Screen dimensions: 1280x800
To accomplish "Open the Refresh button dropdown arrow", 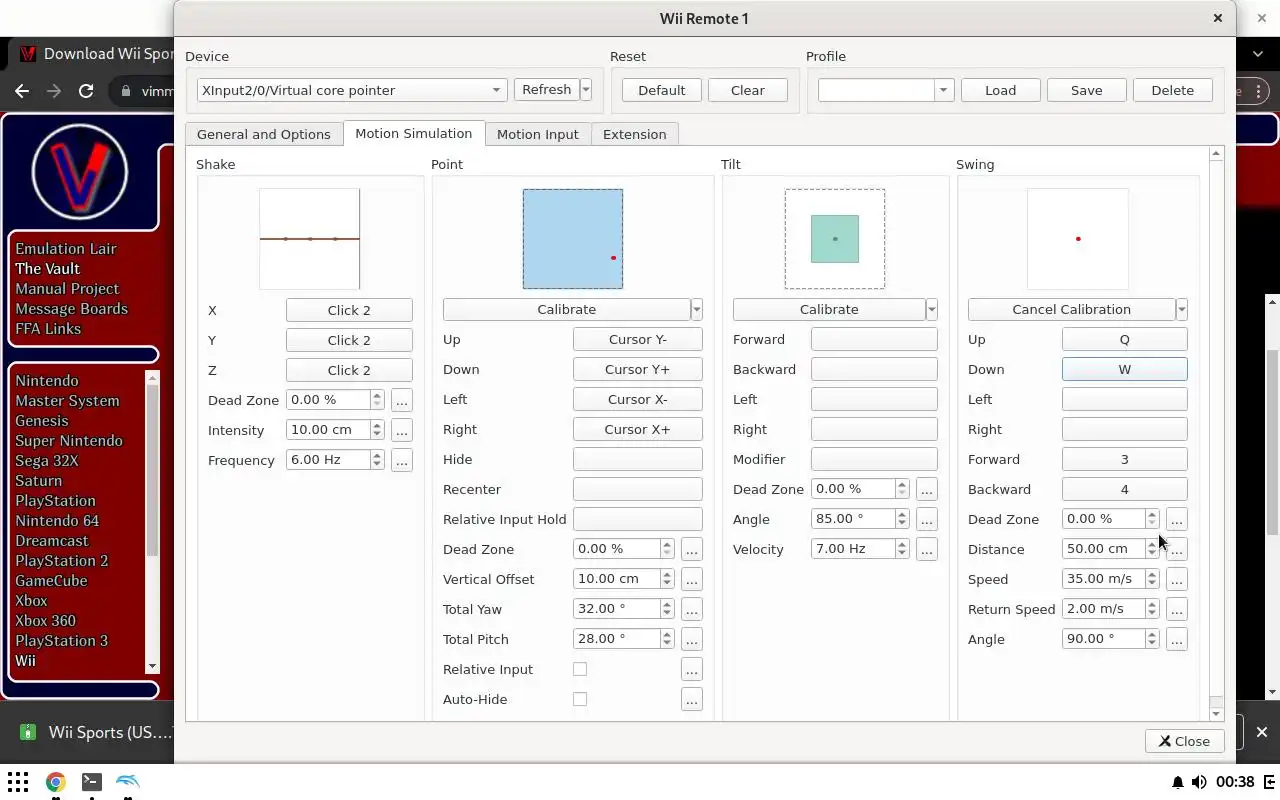I will pyautogui.click(x=586, y=90).
